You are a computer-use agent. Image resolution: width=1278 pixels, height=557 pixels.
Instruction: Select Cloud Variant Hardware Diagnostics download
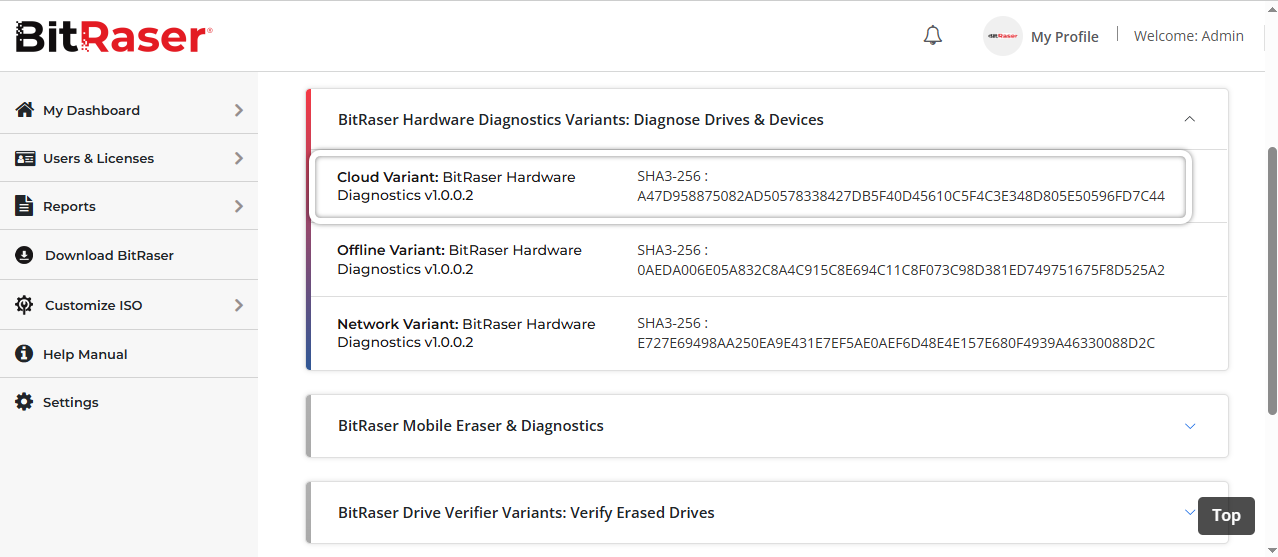pos(456,186)
